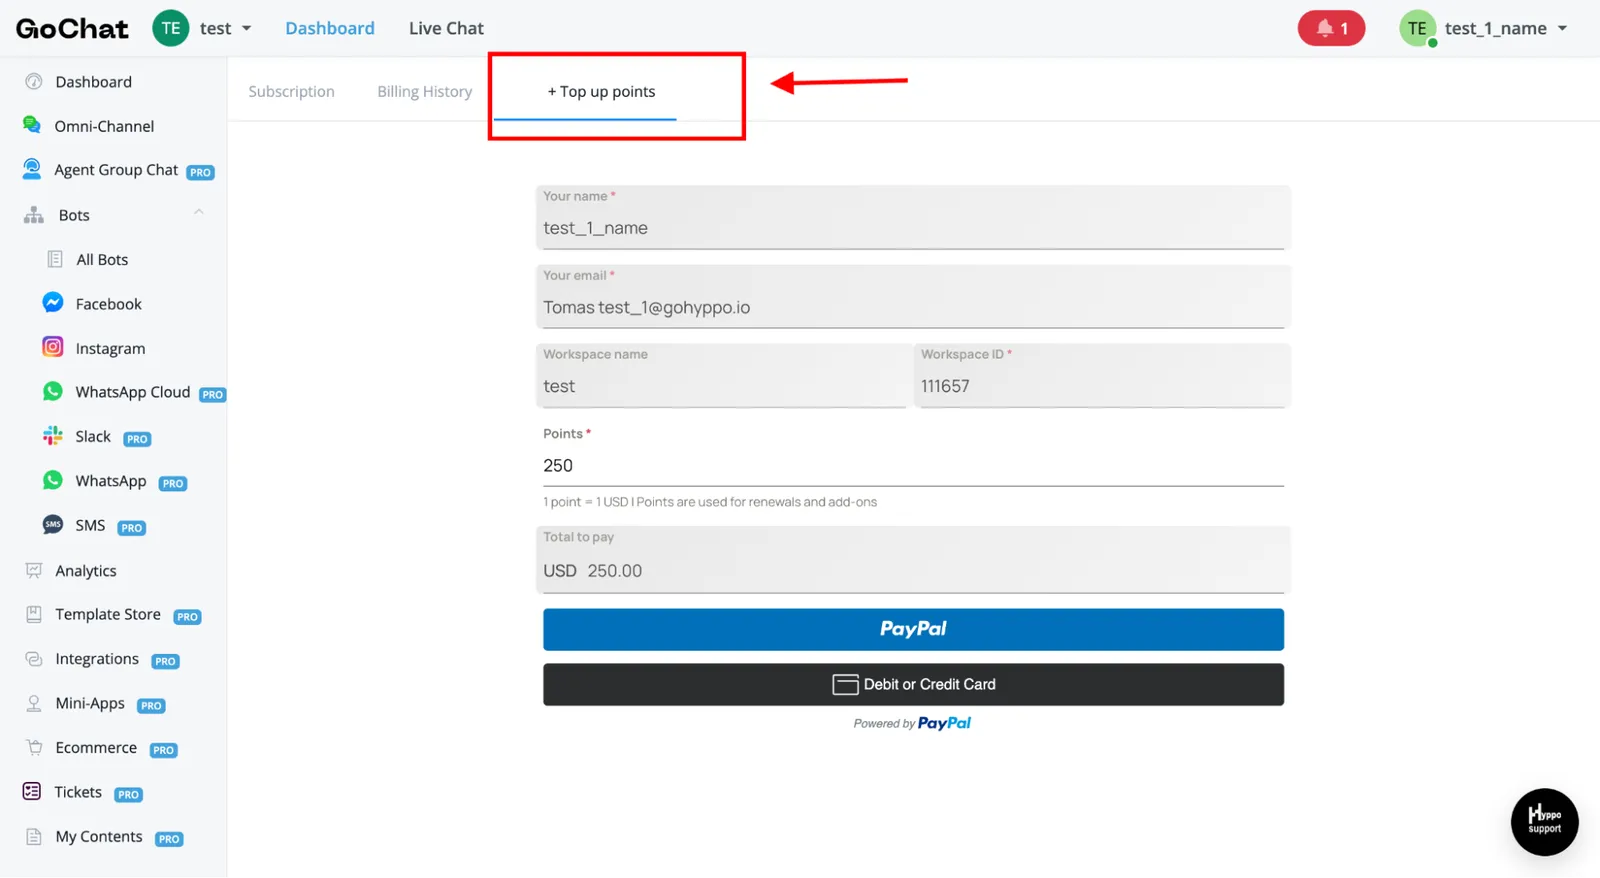
Task: Click the Omni-Channel chat icon
Action: (x=32, y=125)
